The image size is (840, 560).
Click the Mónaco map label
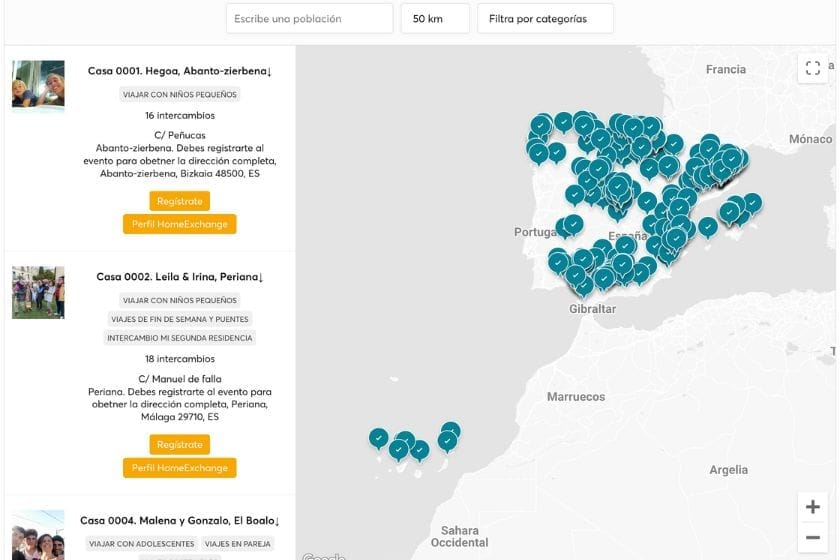811,139
